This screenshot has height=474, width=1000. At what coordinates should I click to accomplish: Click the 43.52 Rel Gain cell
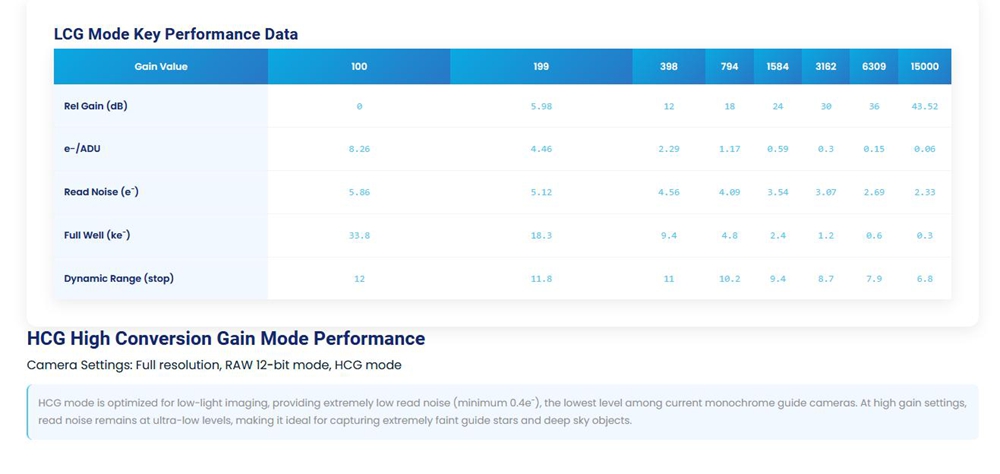tap(924, 106)
